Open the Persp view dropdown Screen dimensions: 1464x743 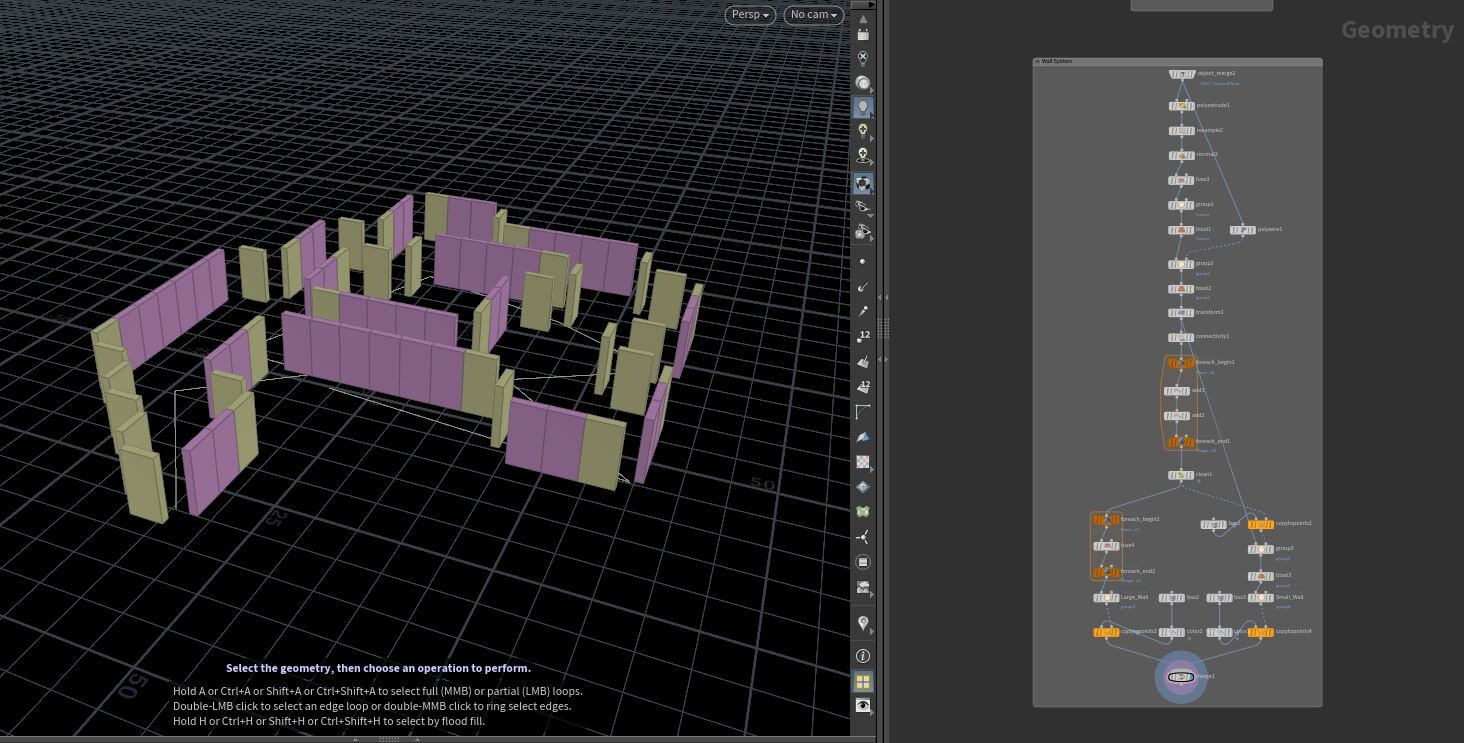coord(748,15)
